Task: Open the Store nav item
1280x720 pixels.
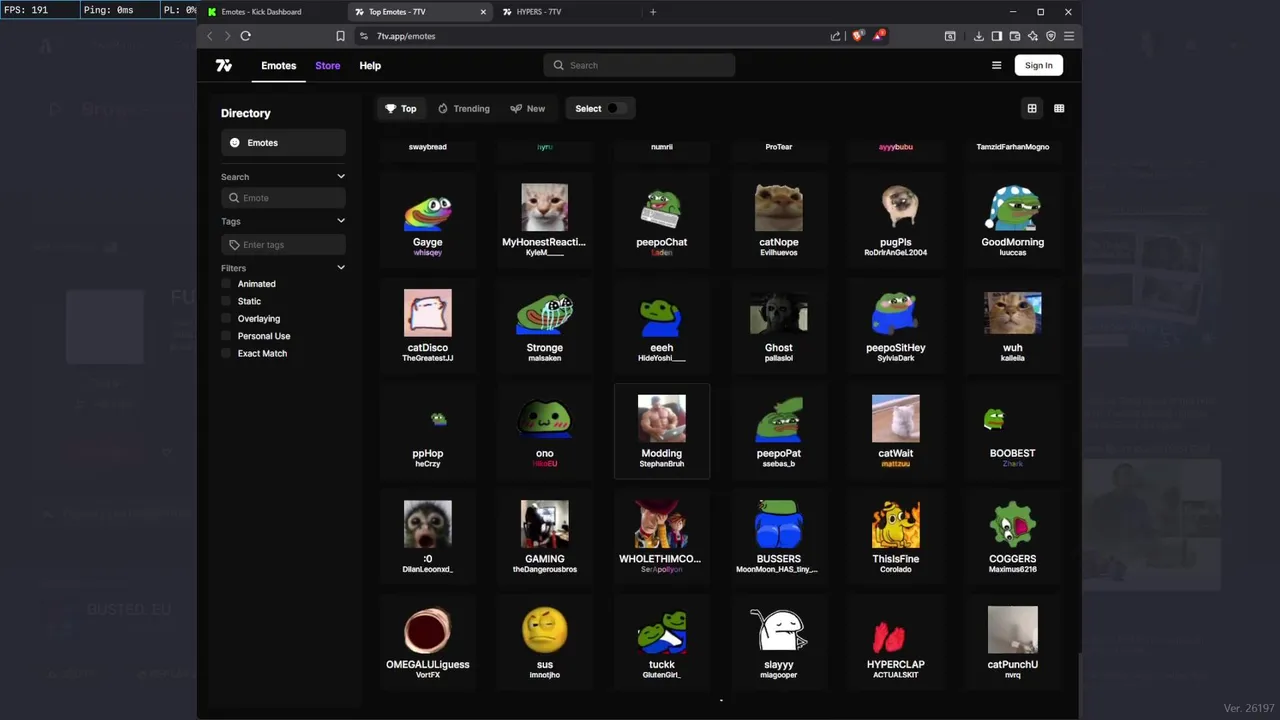Action: coord(328,65)
